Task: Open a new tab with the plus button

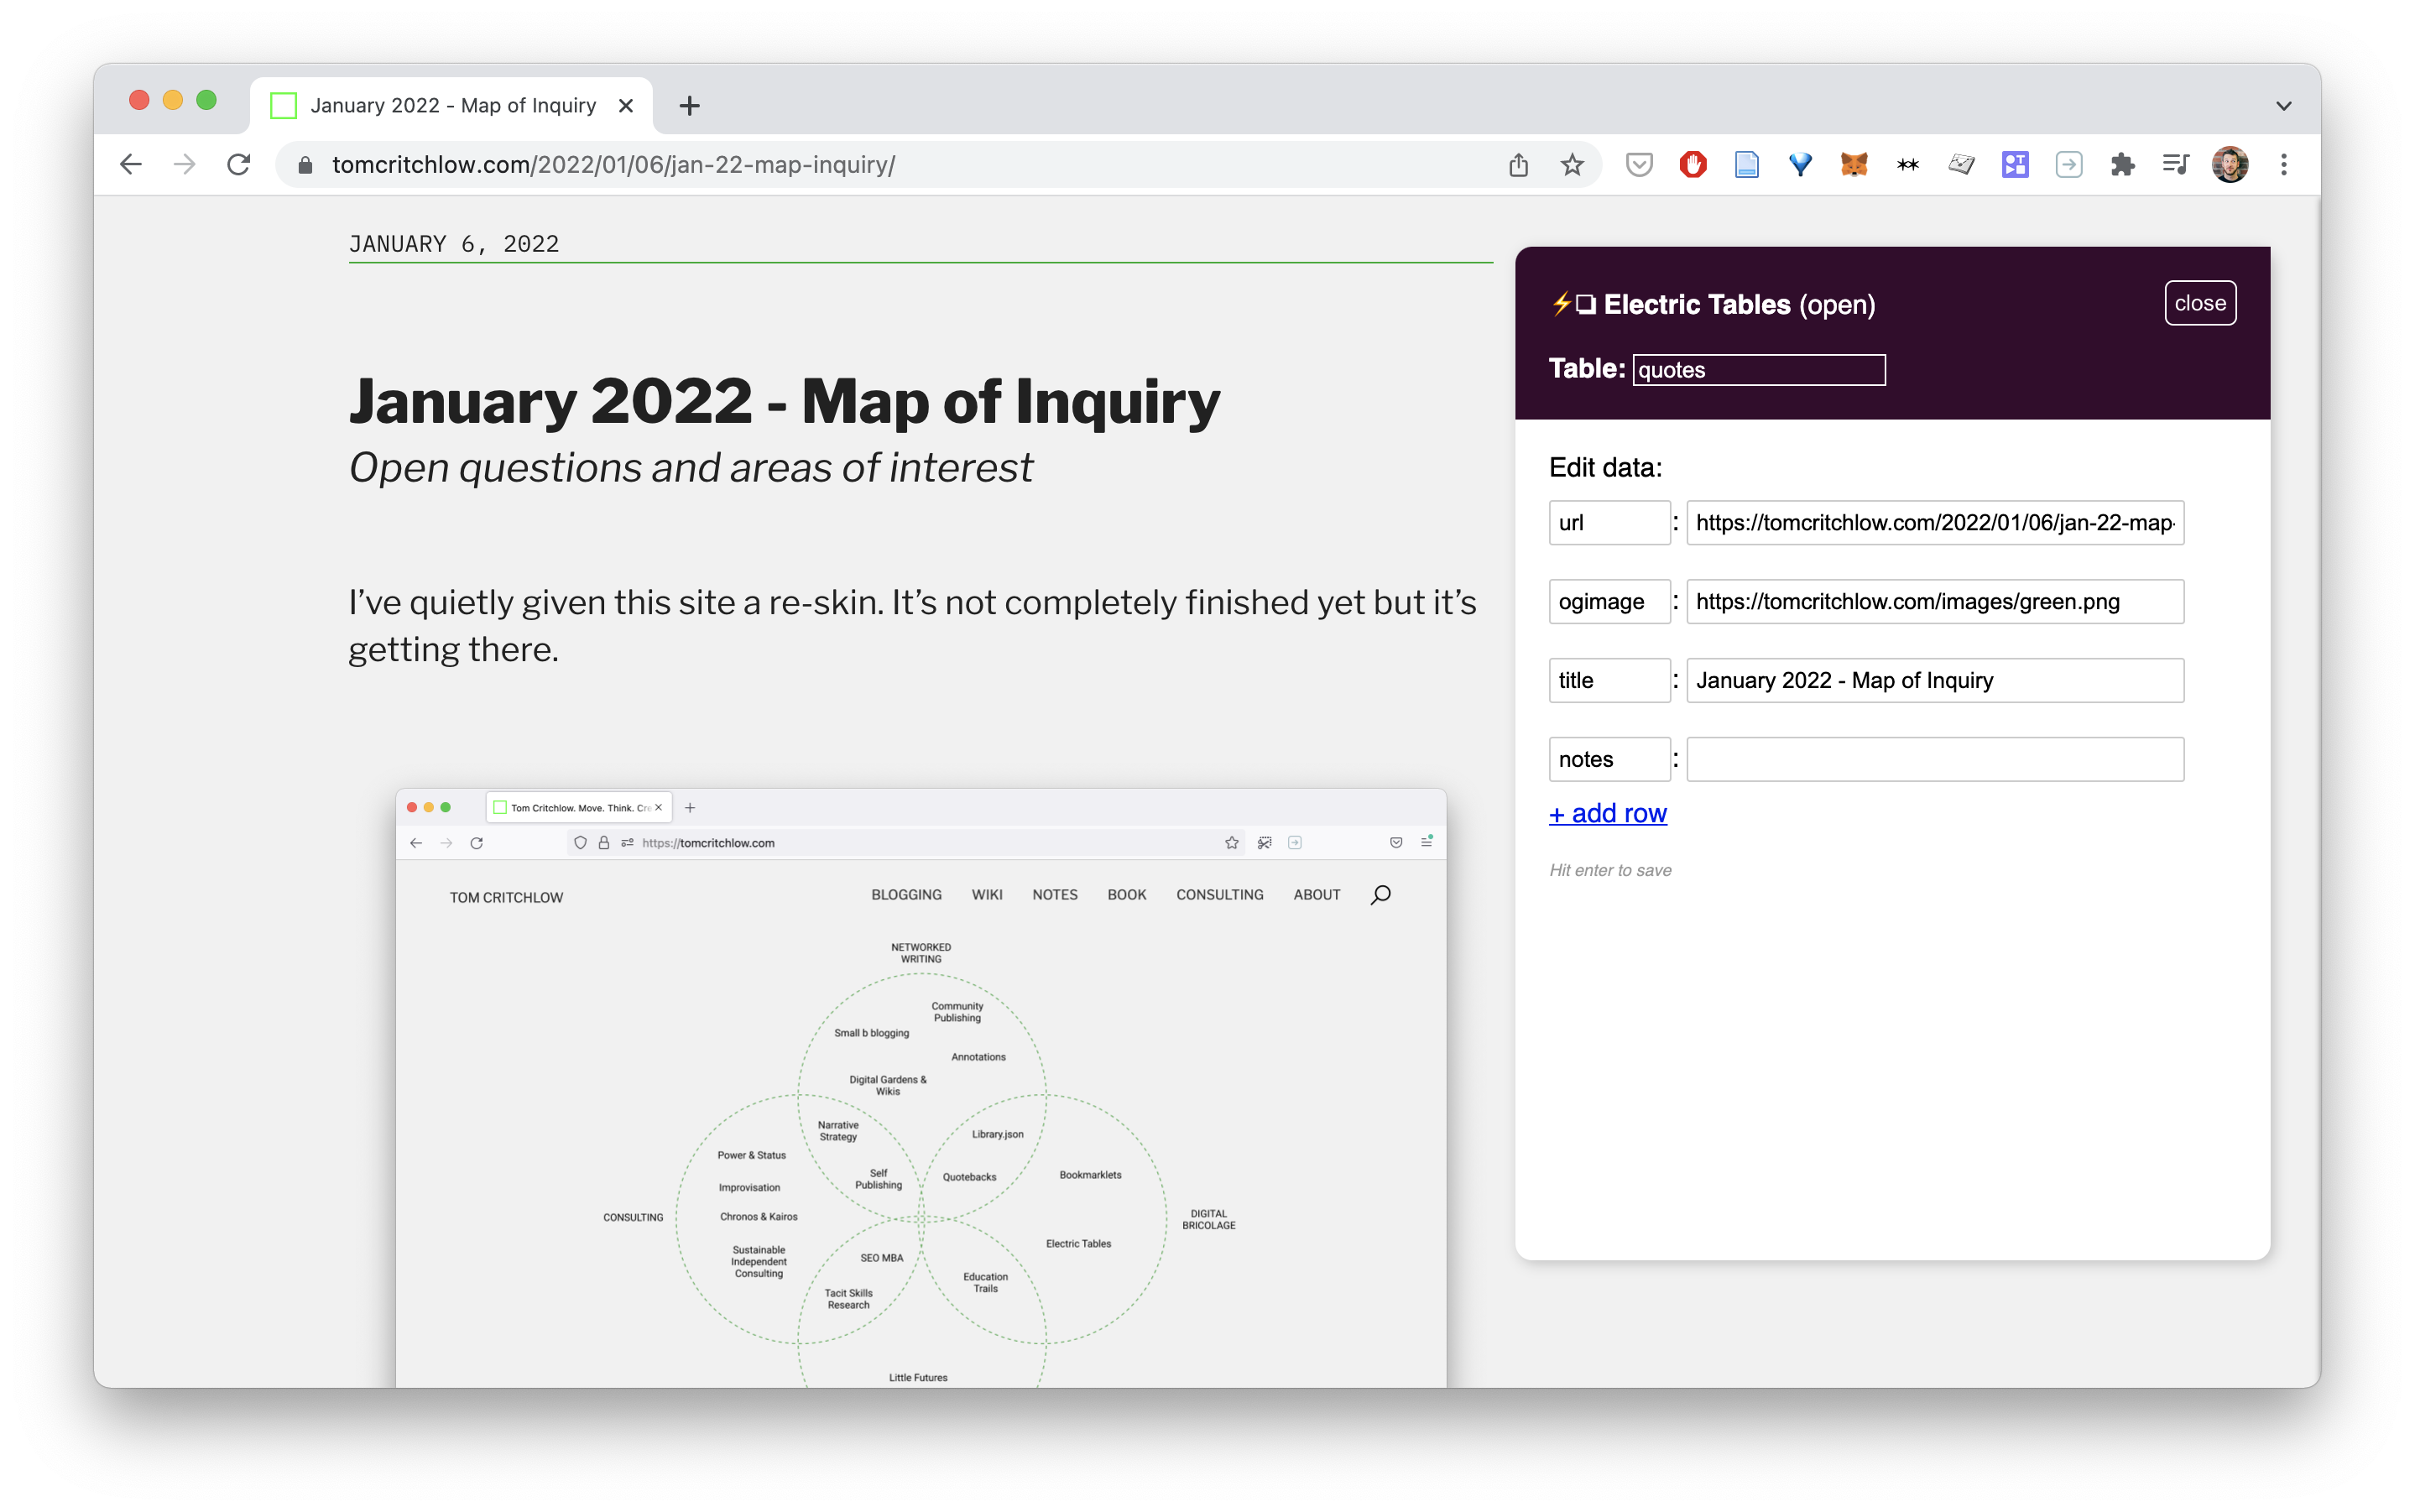Action: coord(689,105)
